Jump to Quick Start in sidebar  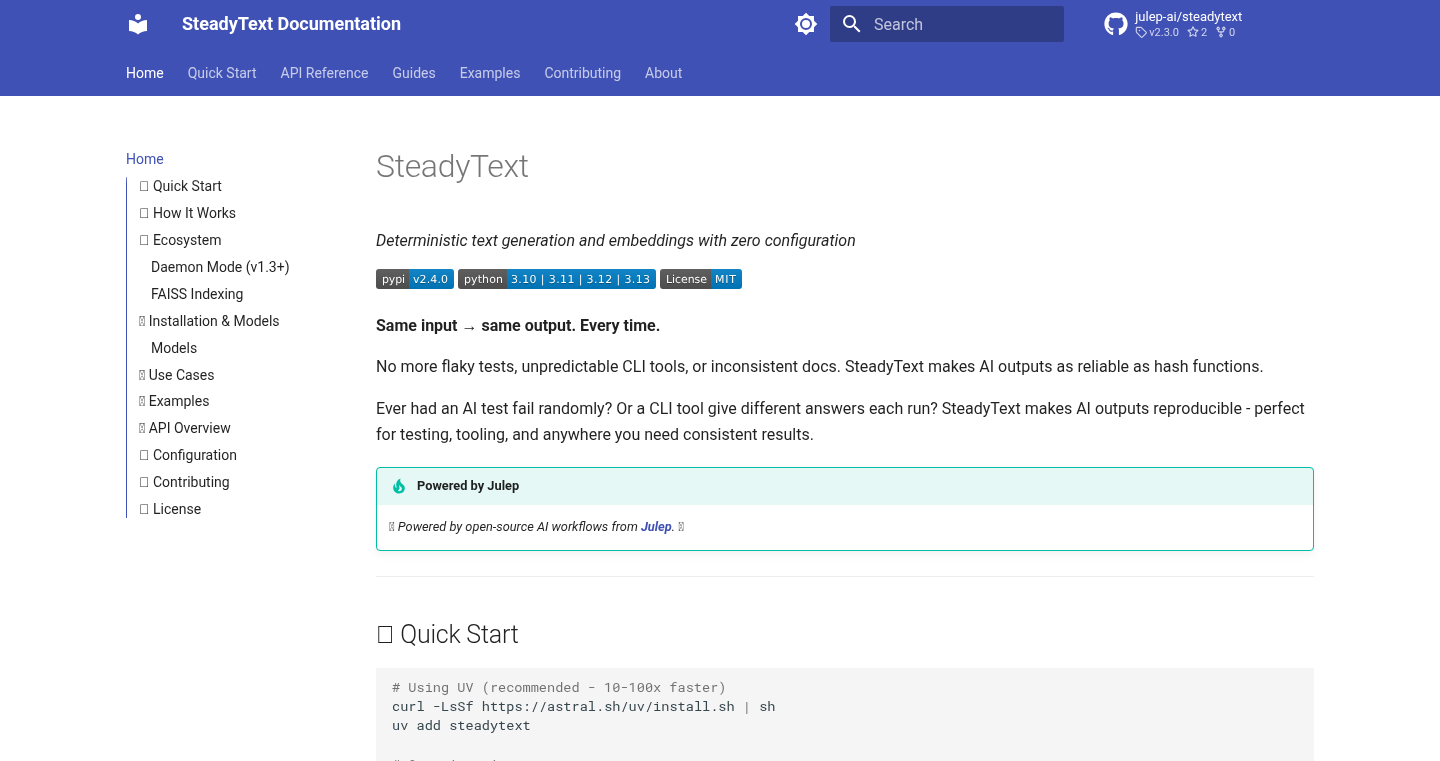tap(181, 186)
